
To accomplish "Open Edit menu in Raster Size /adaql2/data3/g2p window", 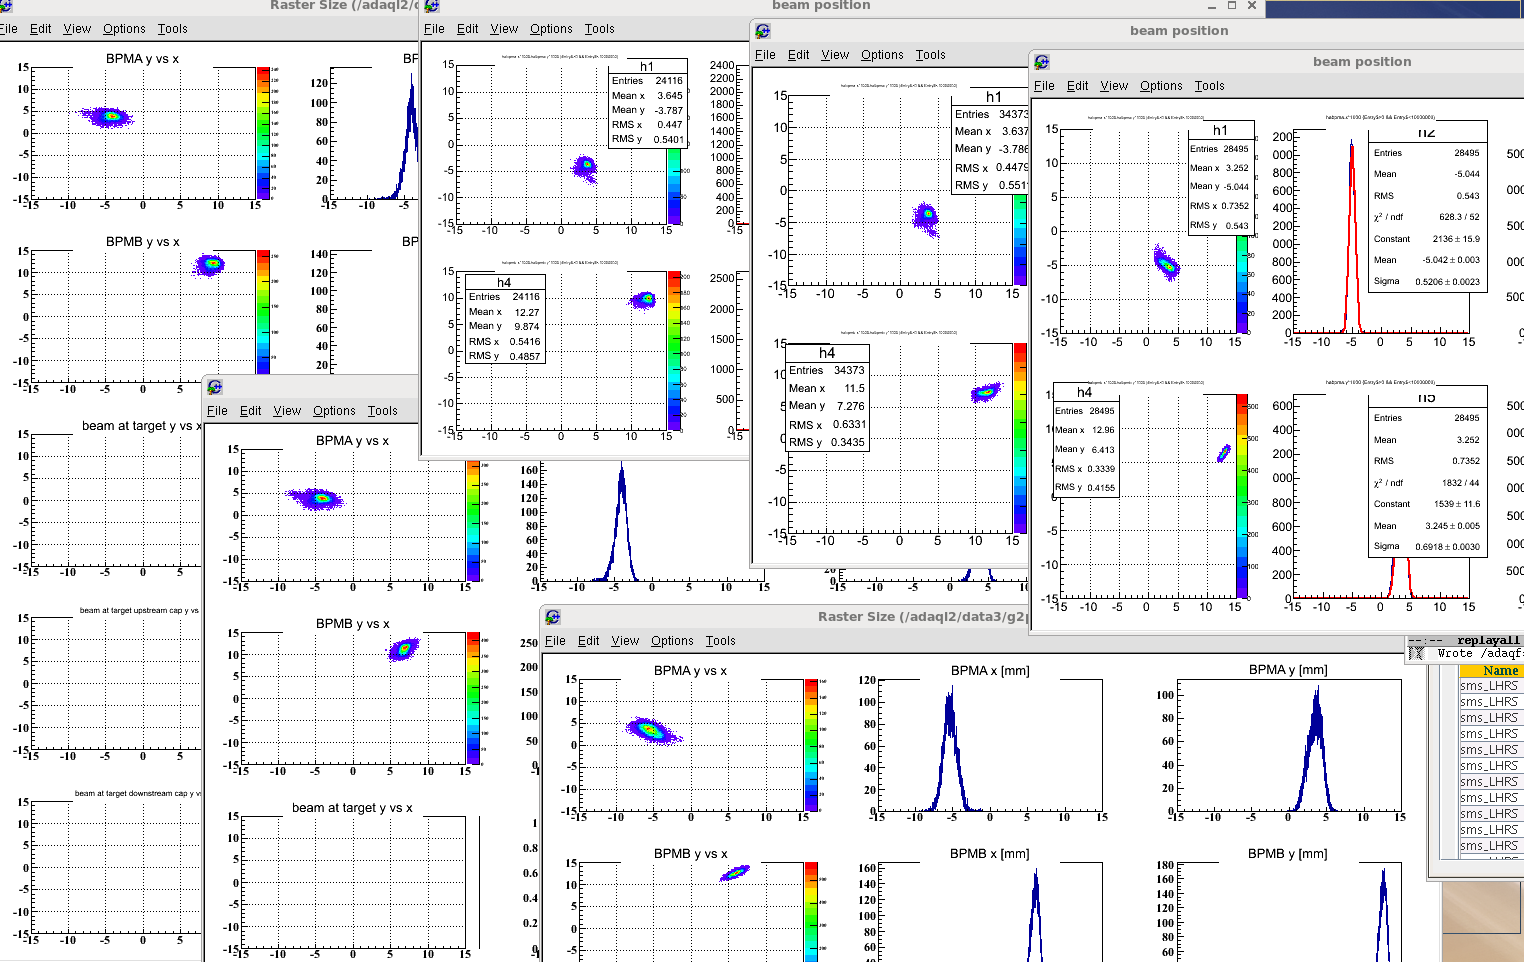I will coord(589,641).
